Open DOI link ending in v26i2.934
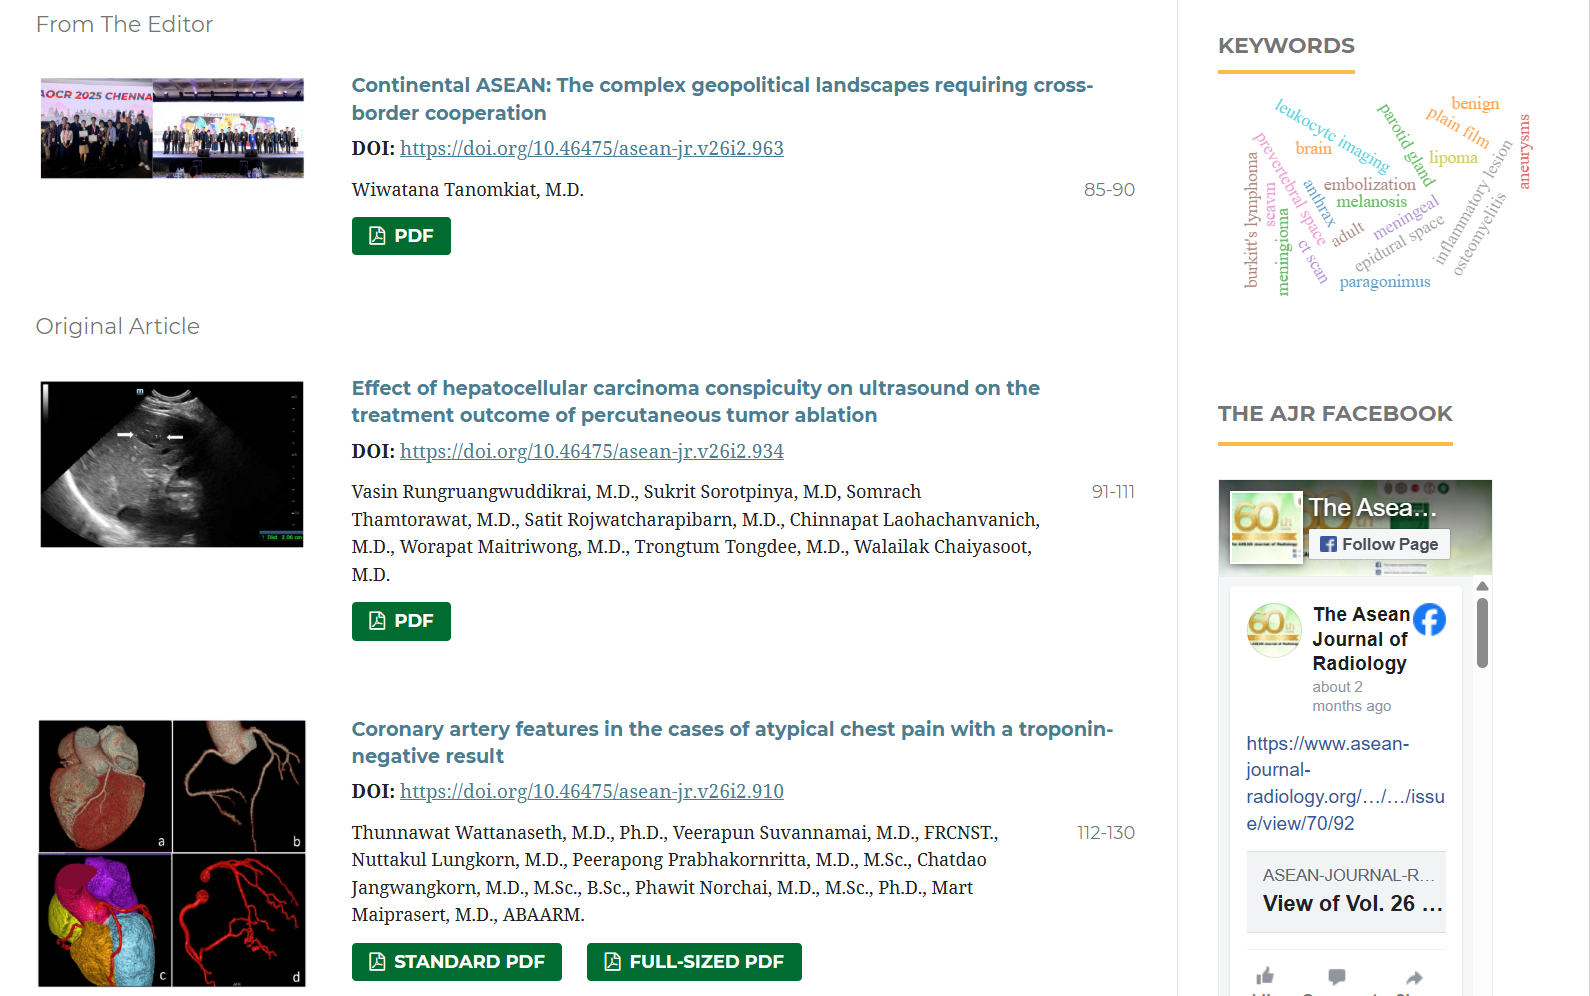The width and height of the screenshot is (1590, 996). click(591, 451)
